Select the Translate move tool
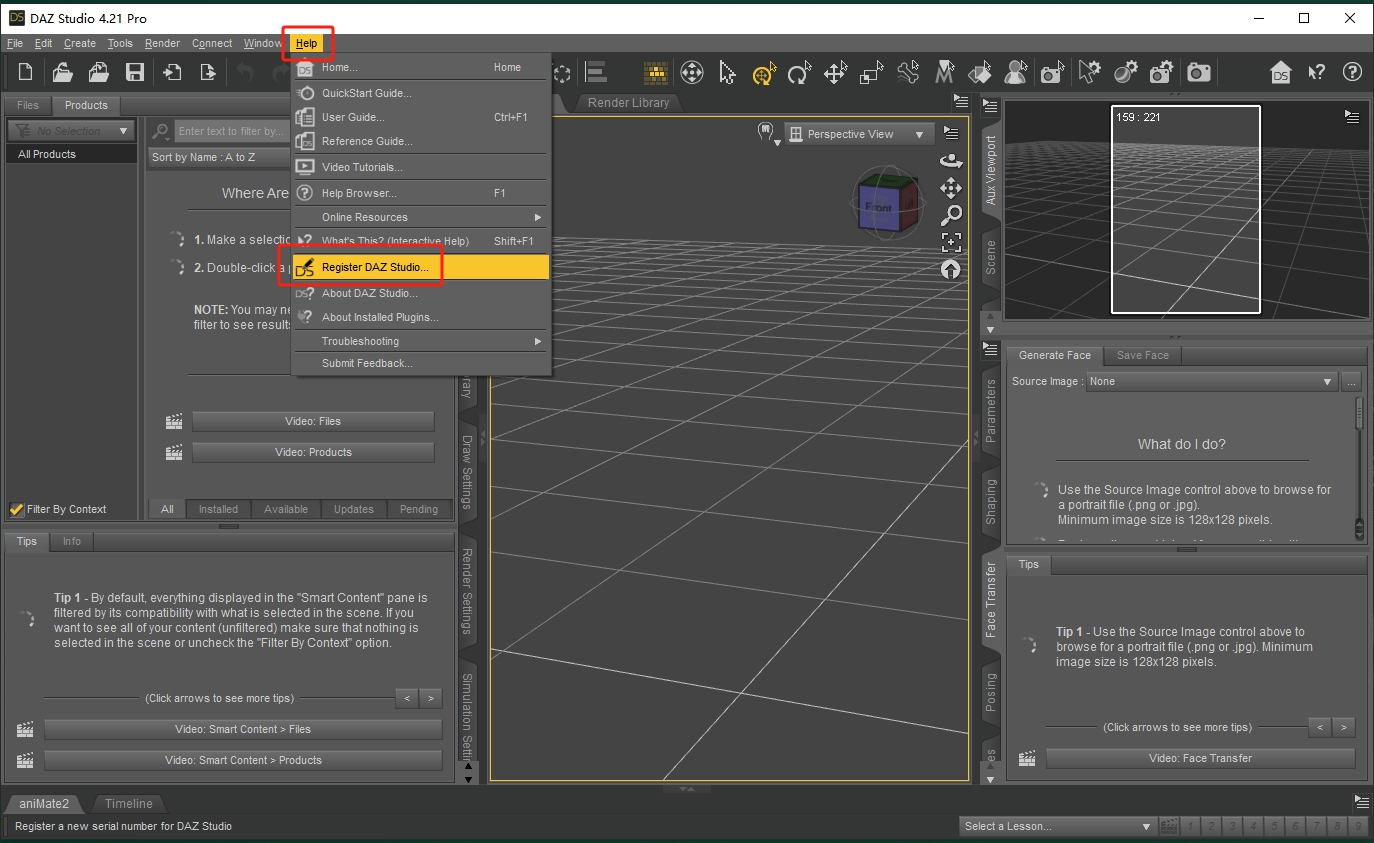This screenshot has width=1374, height=843. (835, 72)
